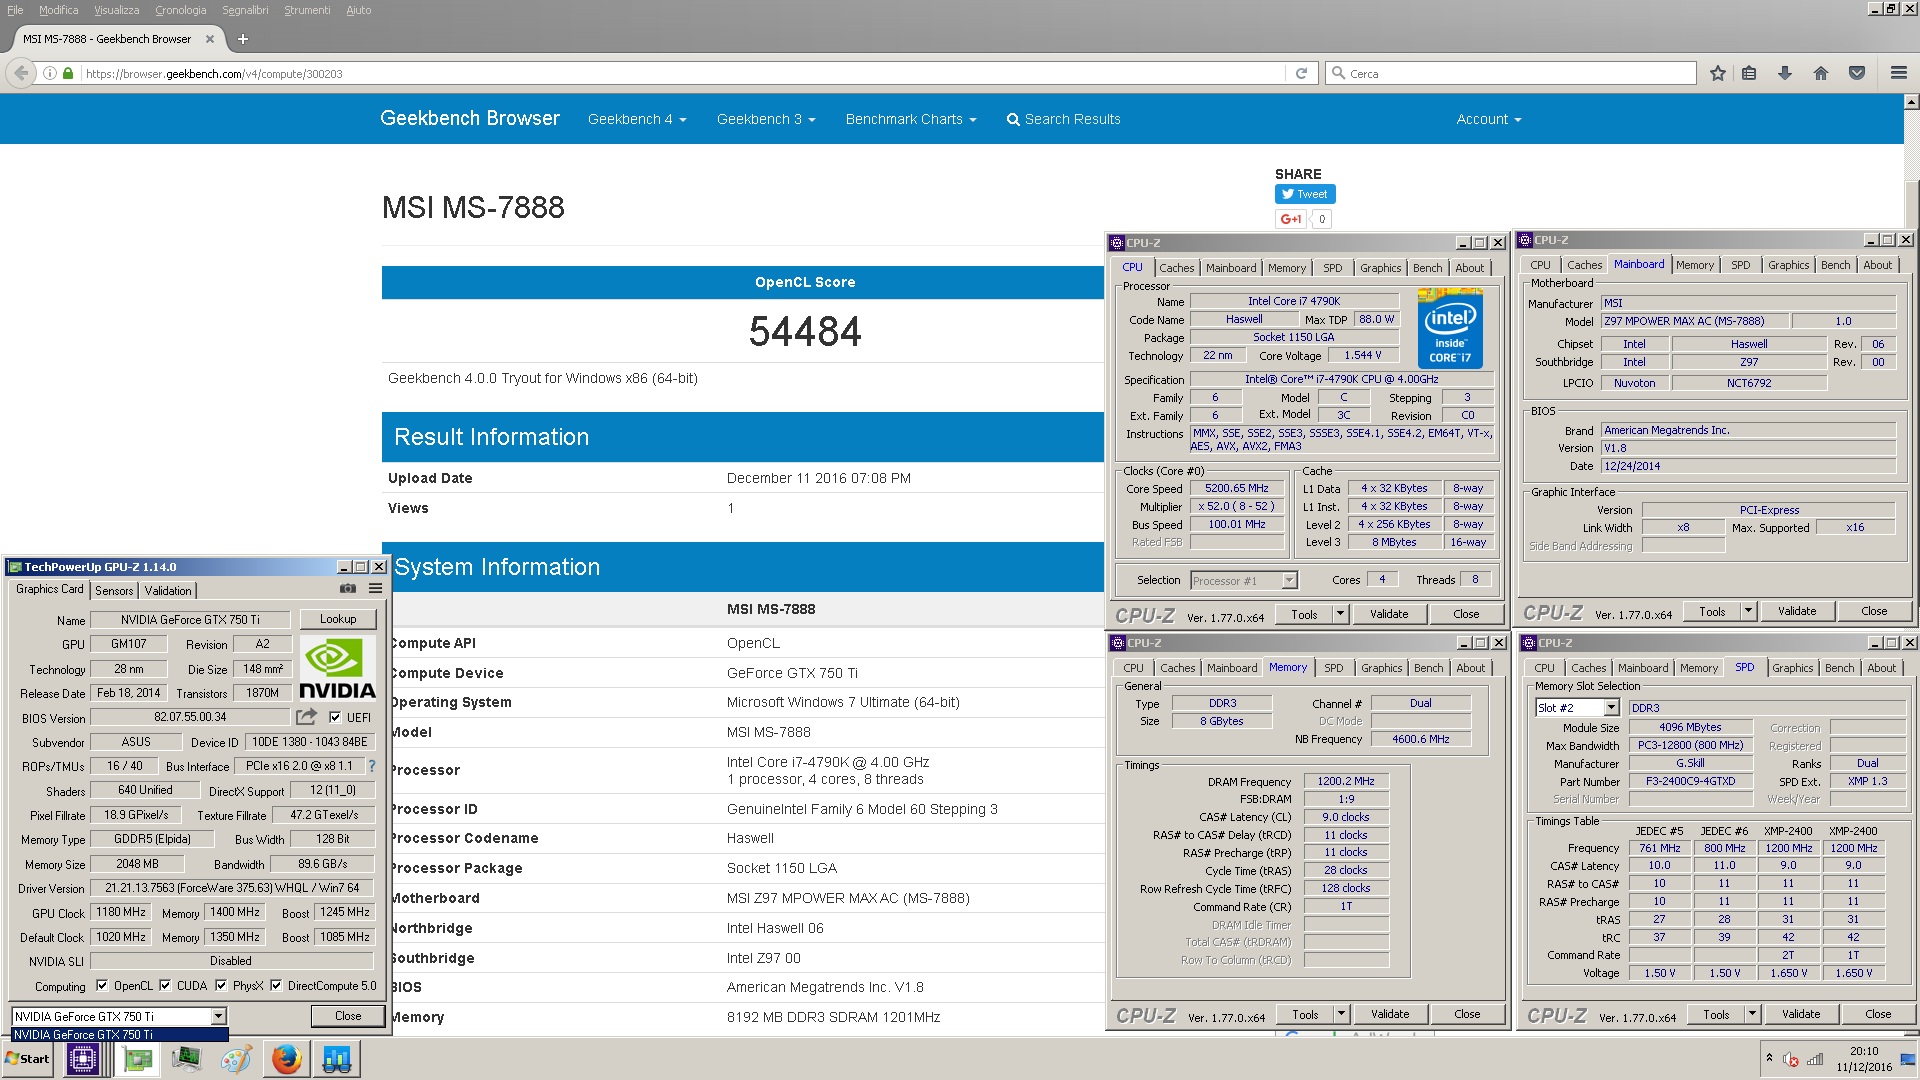Screen dimensions: 1920x1080
Task: Switch to Sensors tab in GPU-Z
Action: (114, 590)
